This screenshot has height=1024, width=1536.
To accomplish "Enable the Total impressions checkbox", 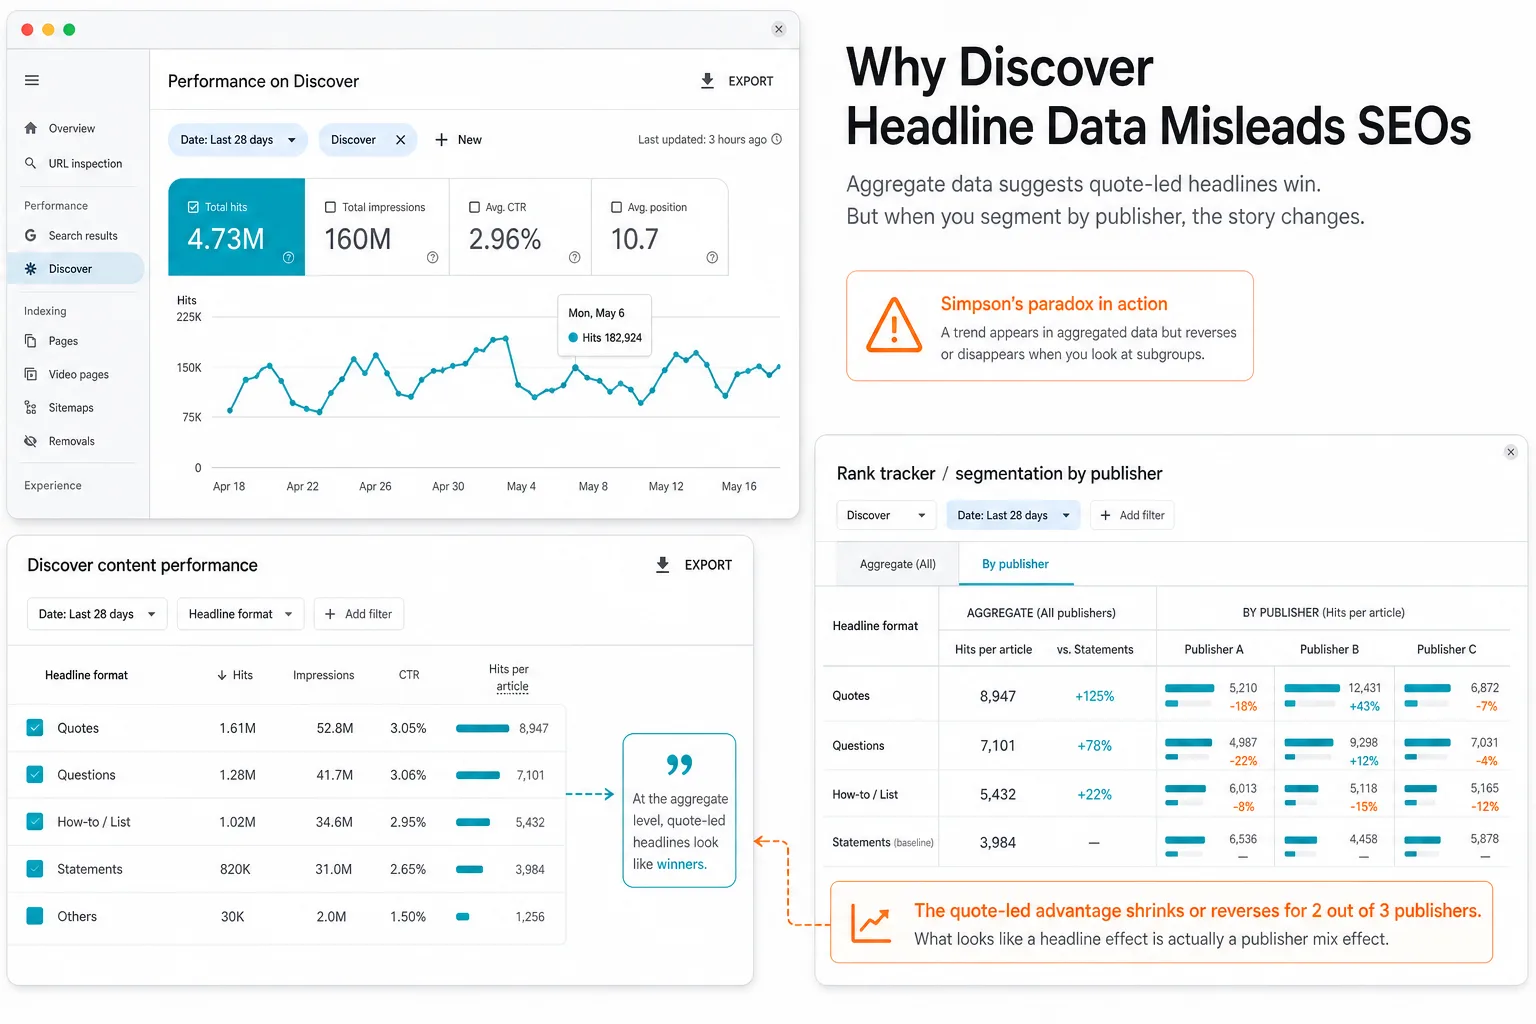I will click(x=330, y=207).
